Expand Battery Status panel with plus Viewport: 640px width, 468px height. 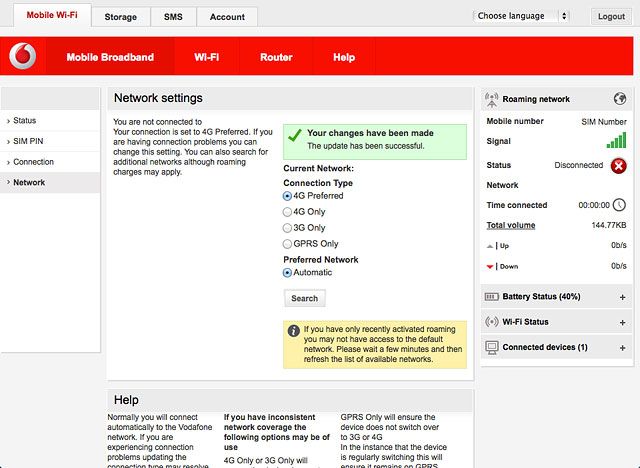click(x=622, y=297)
